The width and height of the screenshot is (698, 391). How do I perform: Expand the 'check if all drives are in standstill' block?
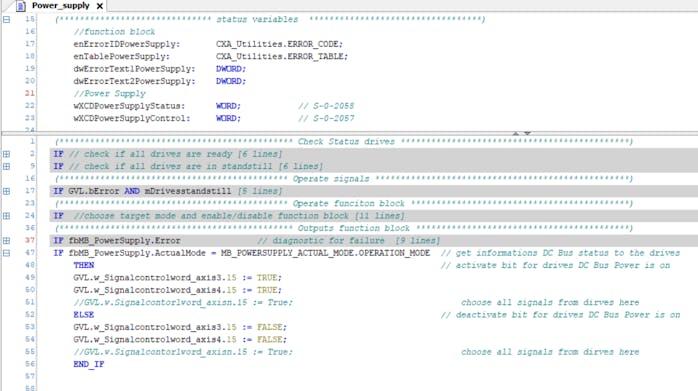tap(6, 167)
